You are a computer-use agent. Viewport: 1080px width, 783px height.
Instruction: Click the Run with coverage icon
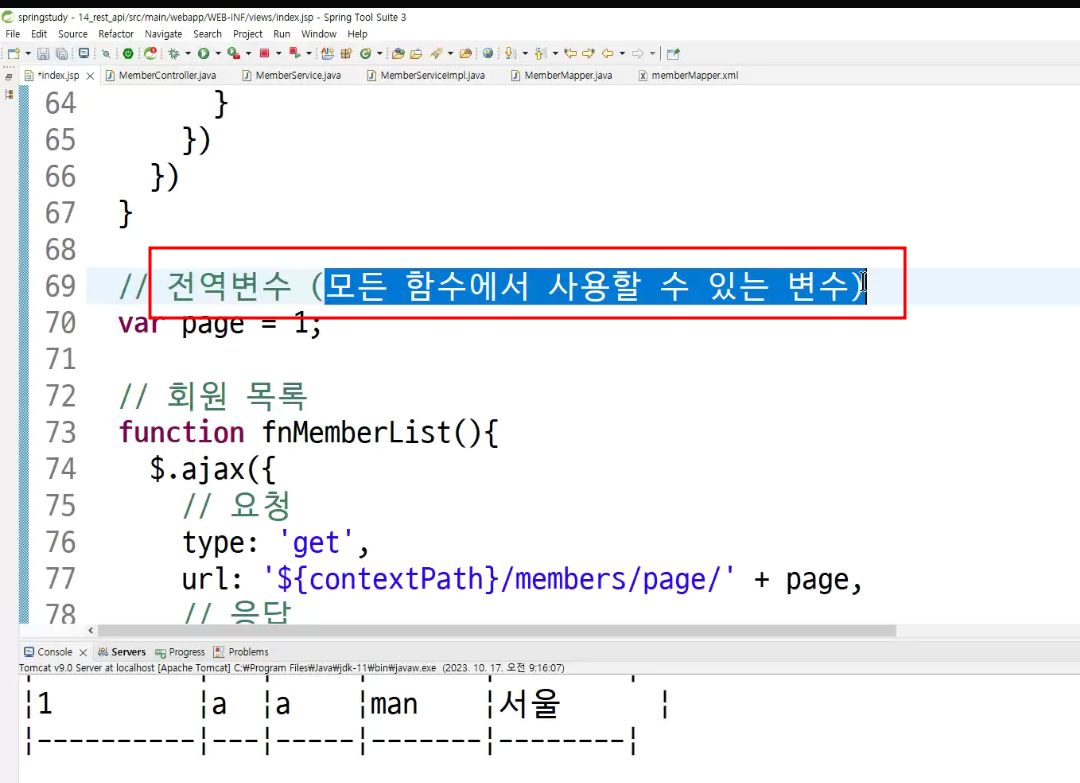point(233,54)
